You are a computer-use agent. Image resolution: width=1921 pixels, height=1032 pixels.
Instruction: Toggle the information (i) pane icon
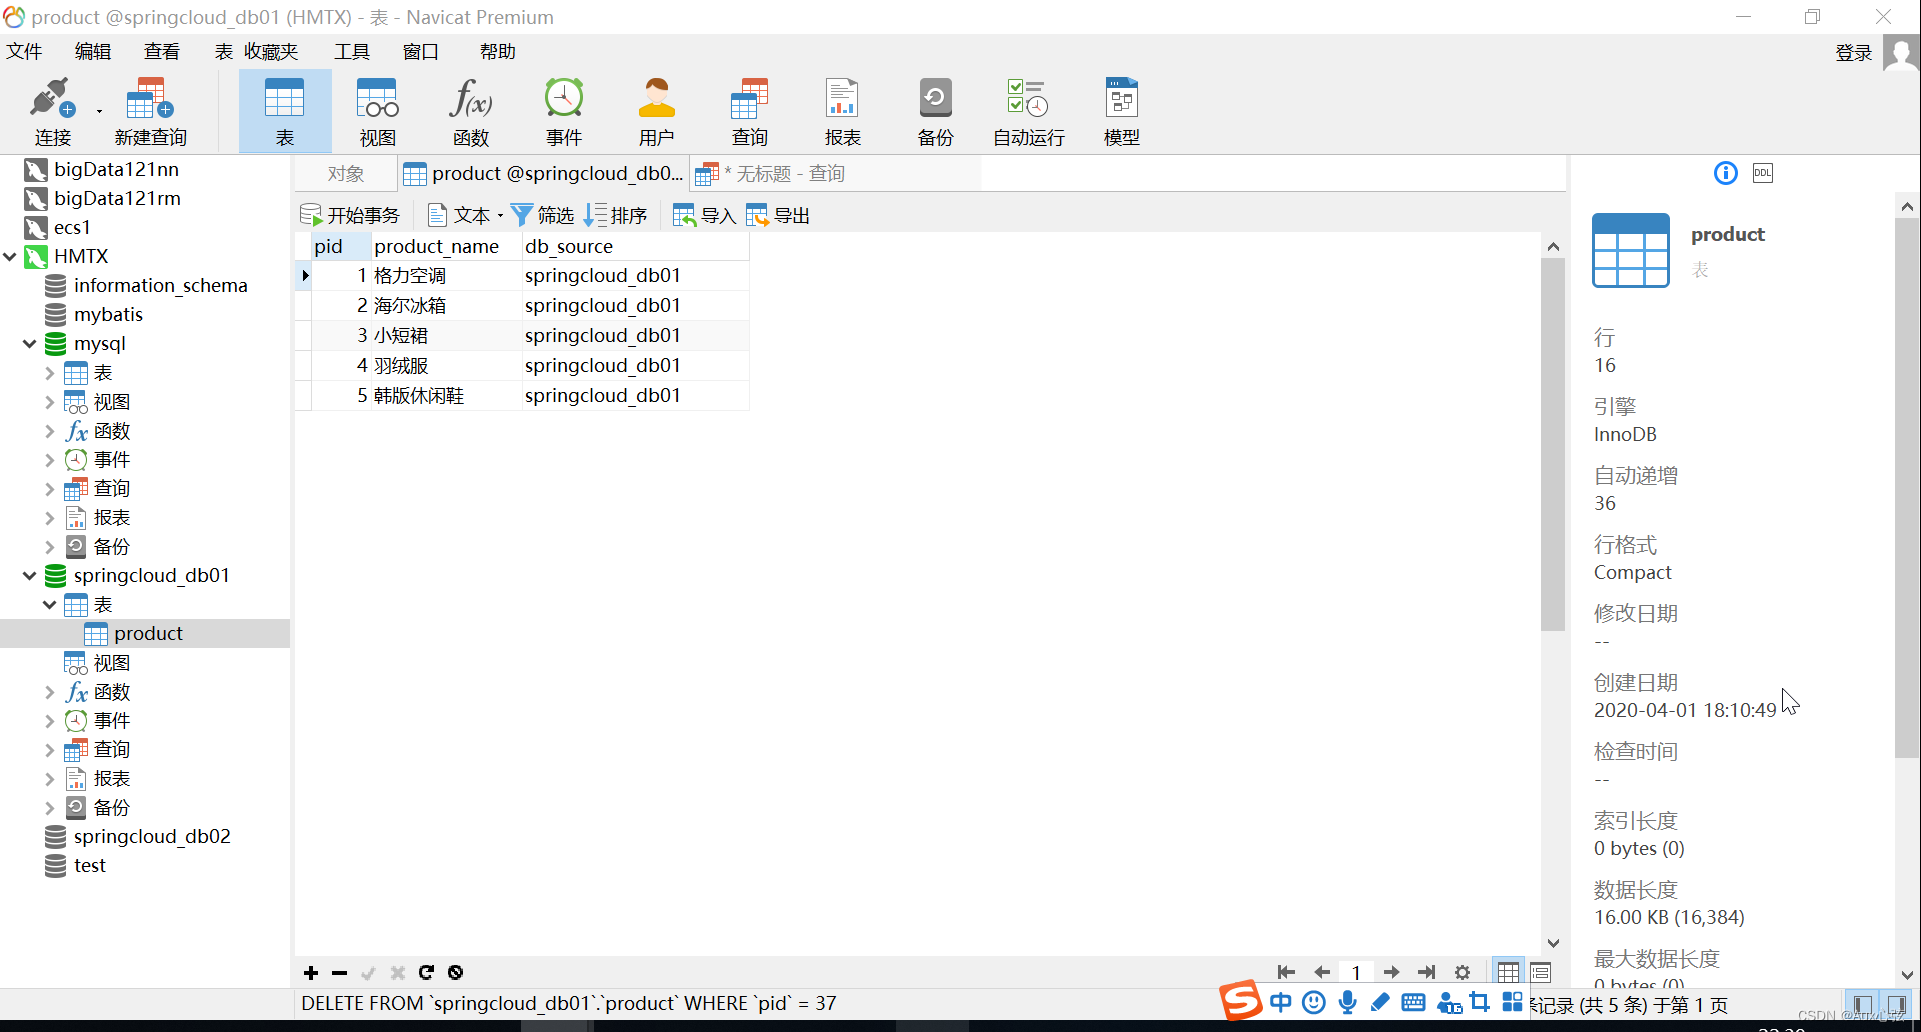coord(1724,172)
